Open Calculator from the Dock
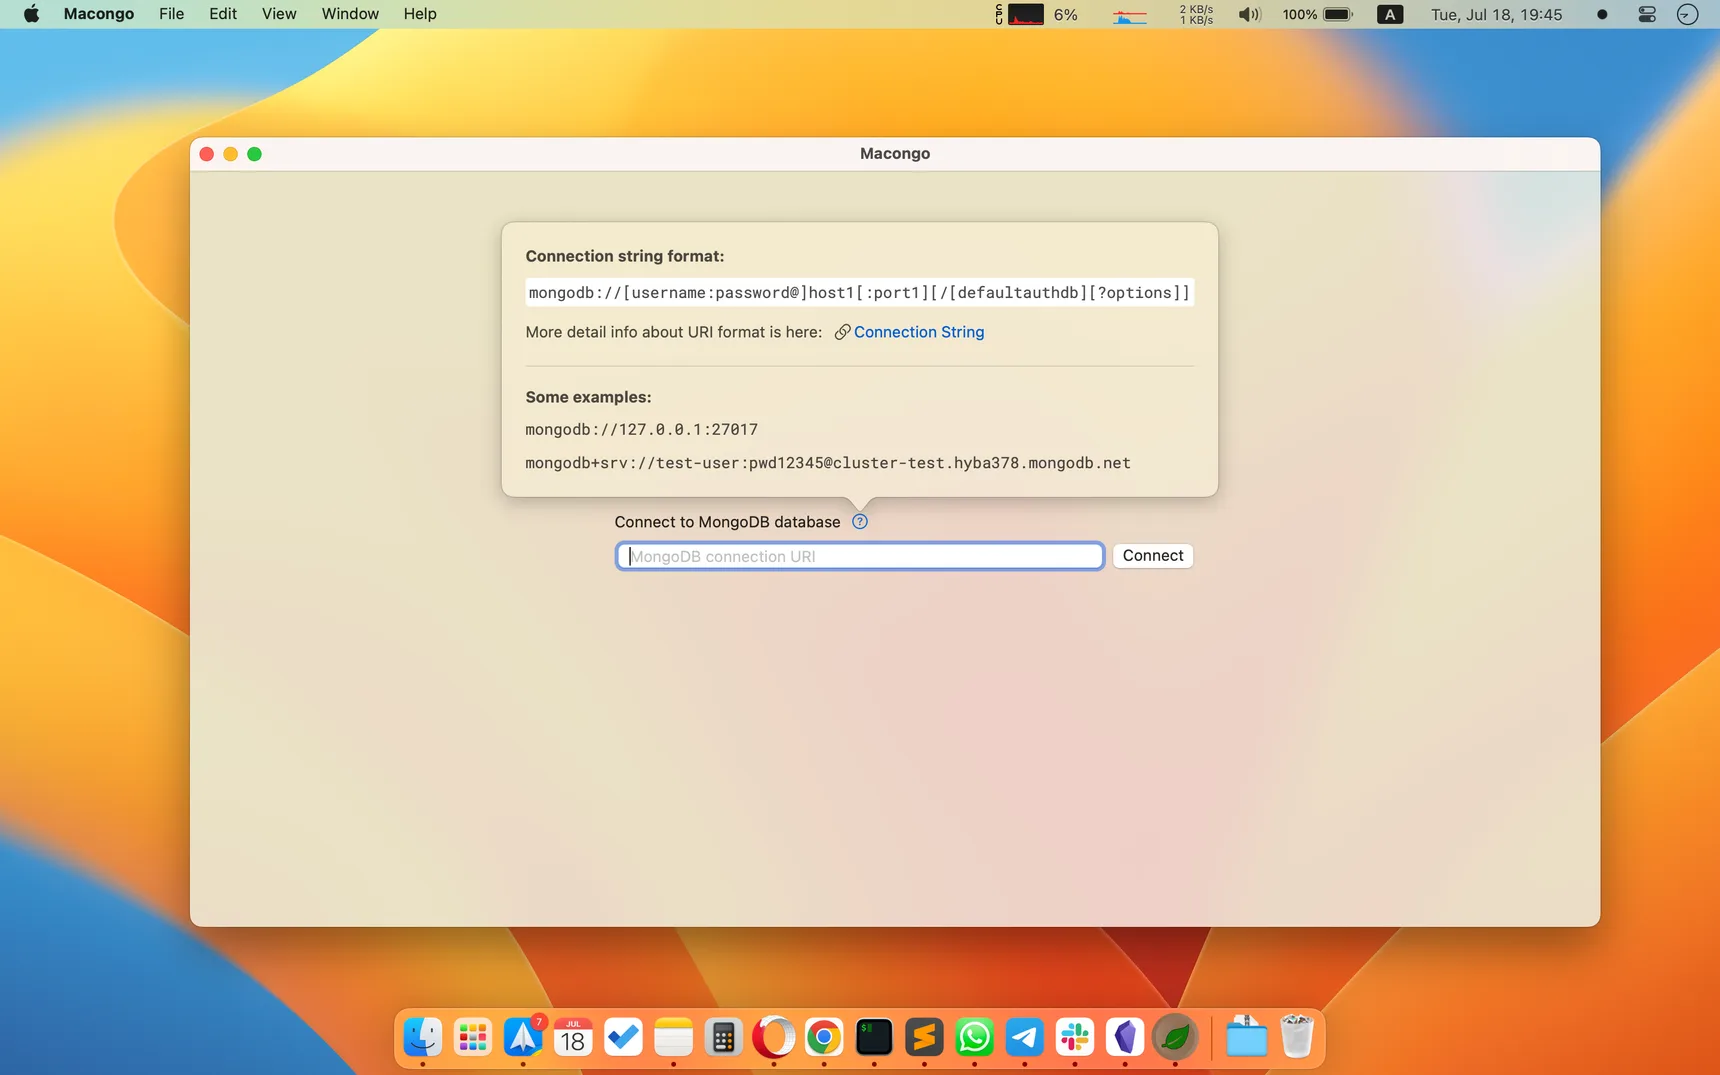1720x1075 pixels. [x=723, y=1038]
